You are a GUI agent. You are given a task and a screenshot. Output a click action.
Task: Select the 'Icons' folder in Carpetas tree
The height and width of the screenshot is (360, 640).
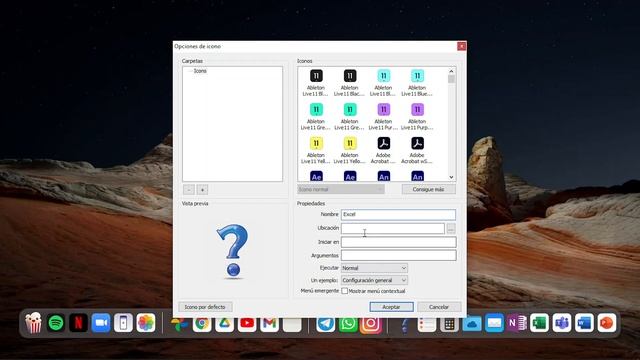[200, 71]
